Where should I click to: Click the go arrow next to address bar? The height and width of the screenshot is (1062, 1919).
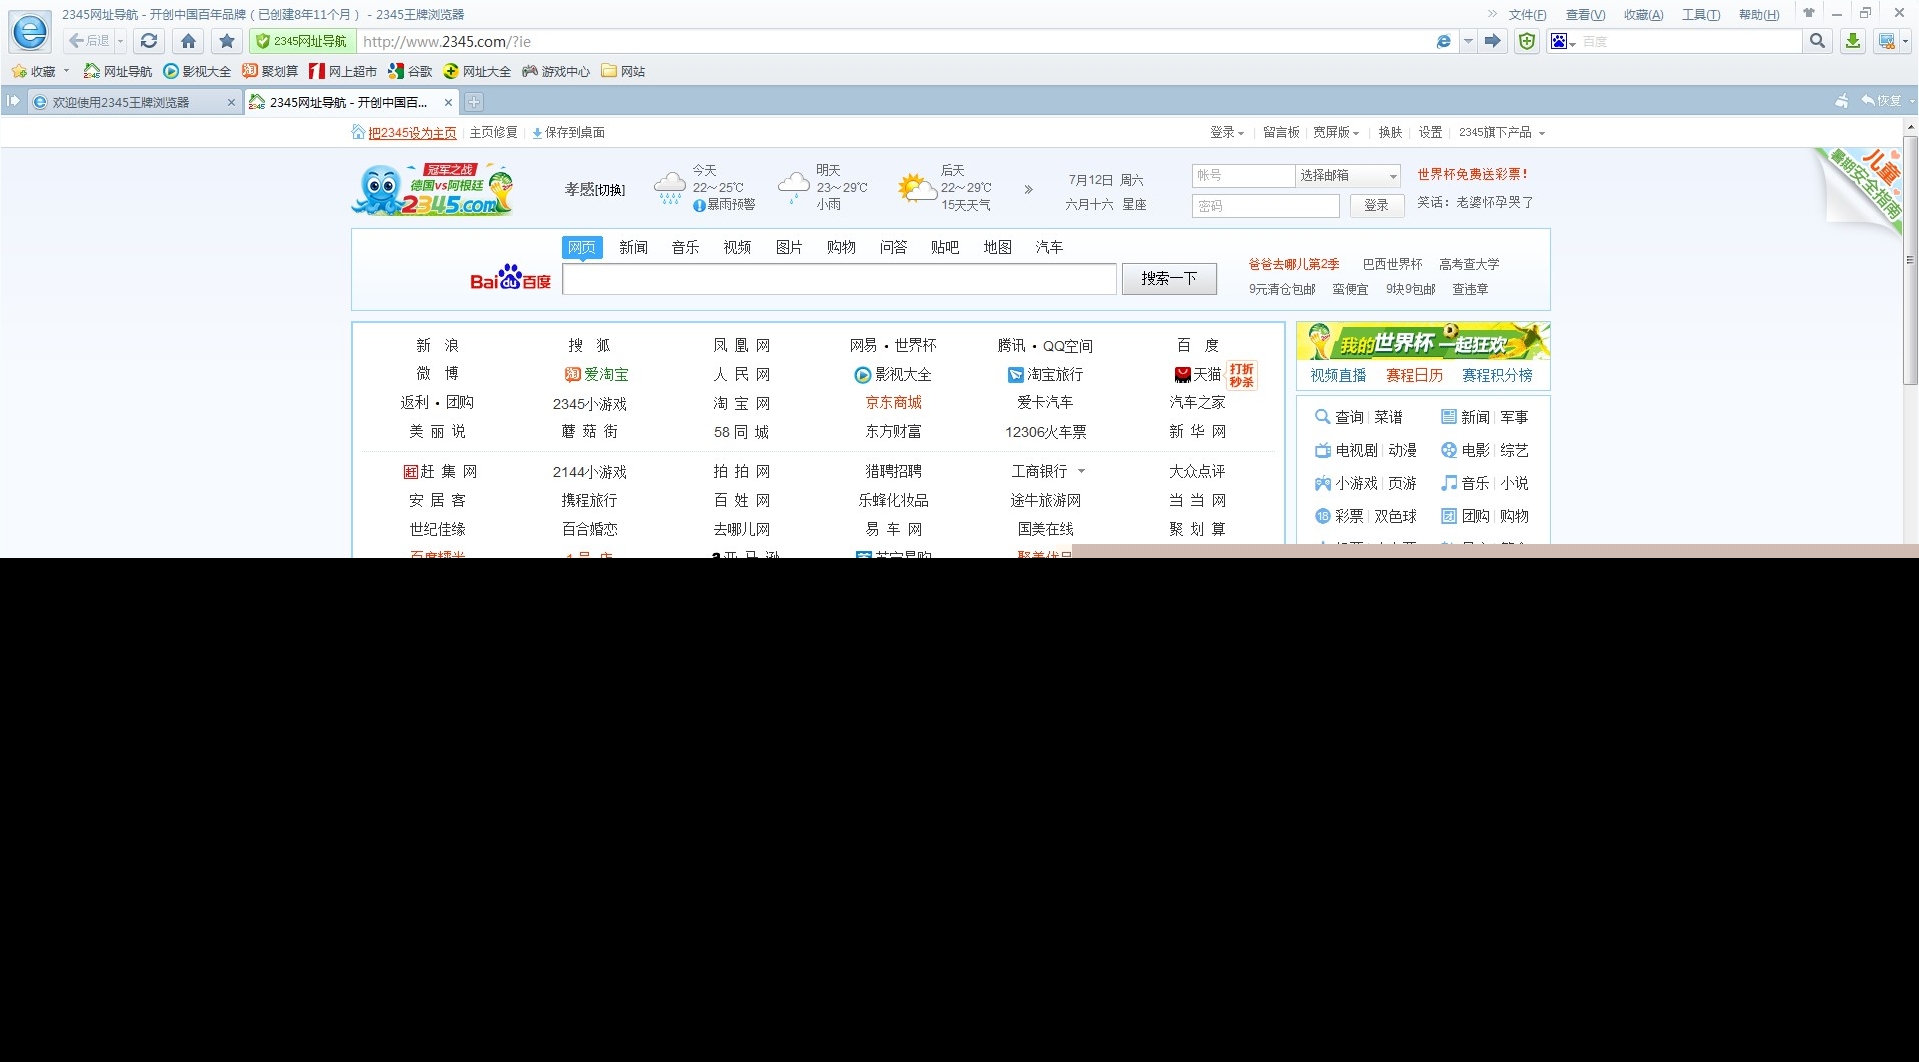tap(1493, 41)
